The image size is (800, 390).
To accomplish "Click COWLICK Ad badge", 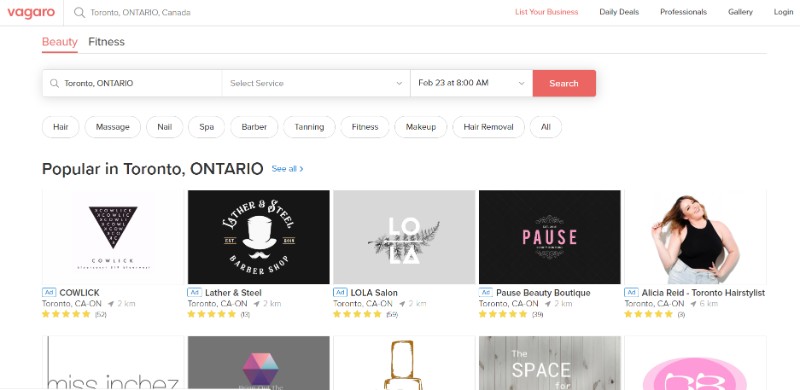I will pos(48,292).
